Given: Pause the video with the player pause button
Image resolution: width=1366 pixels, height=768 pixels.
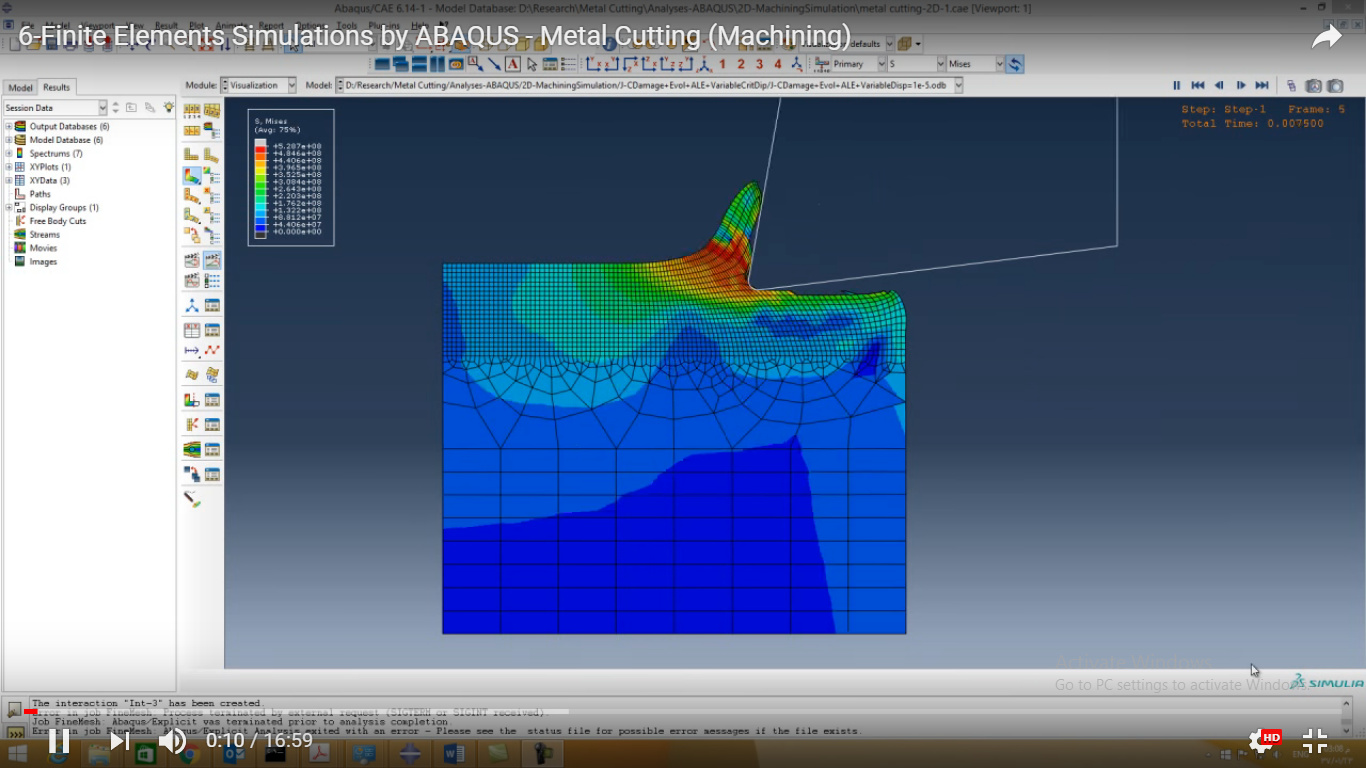Looking at the screenshot, I should (x=59, y=741).
